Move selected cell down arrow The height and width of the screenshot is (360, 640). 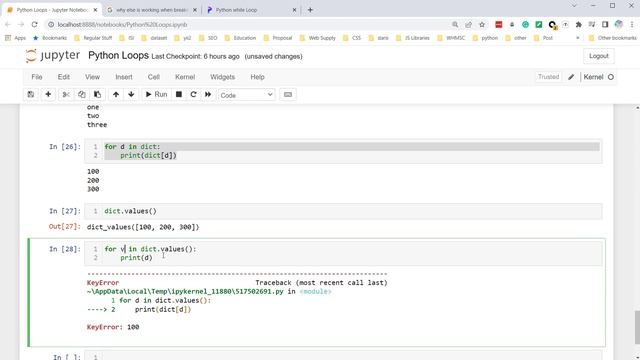[131, 95]
